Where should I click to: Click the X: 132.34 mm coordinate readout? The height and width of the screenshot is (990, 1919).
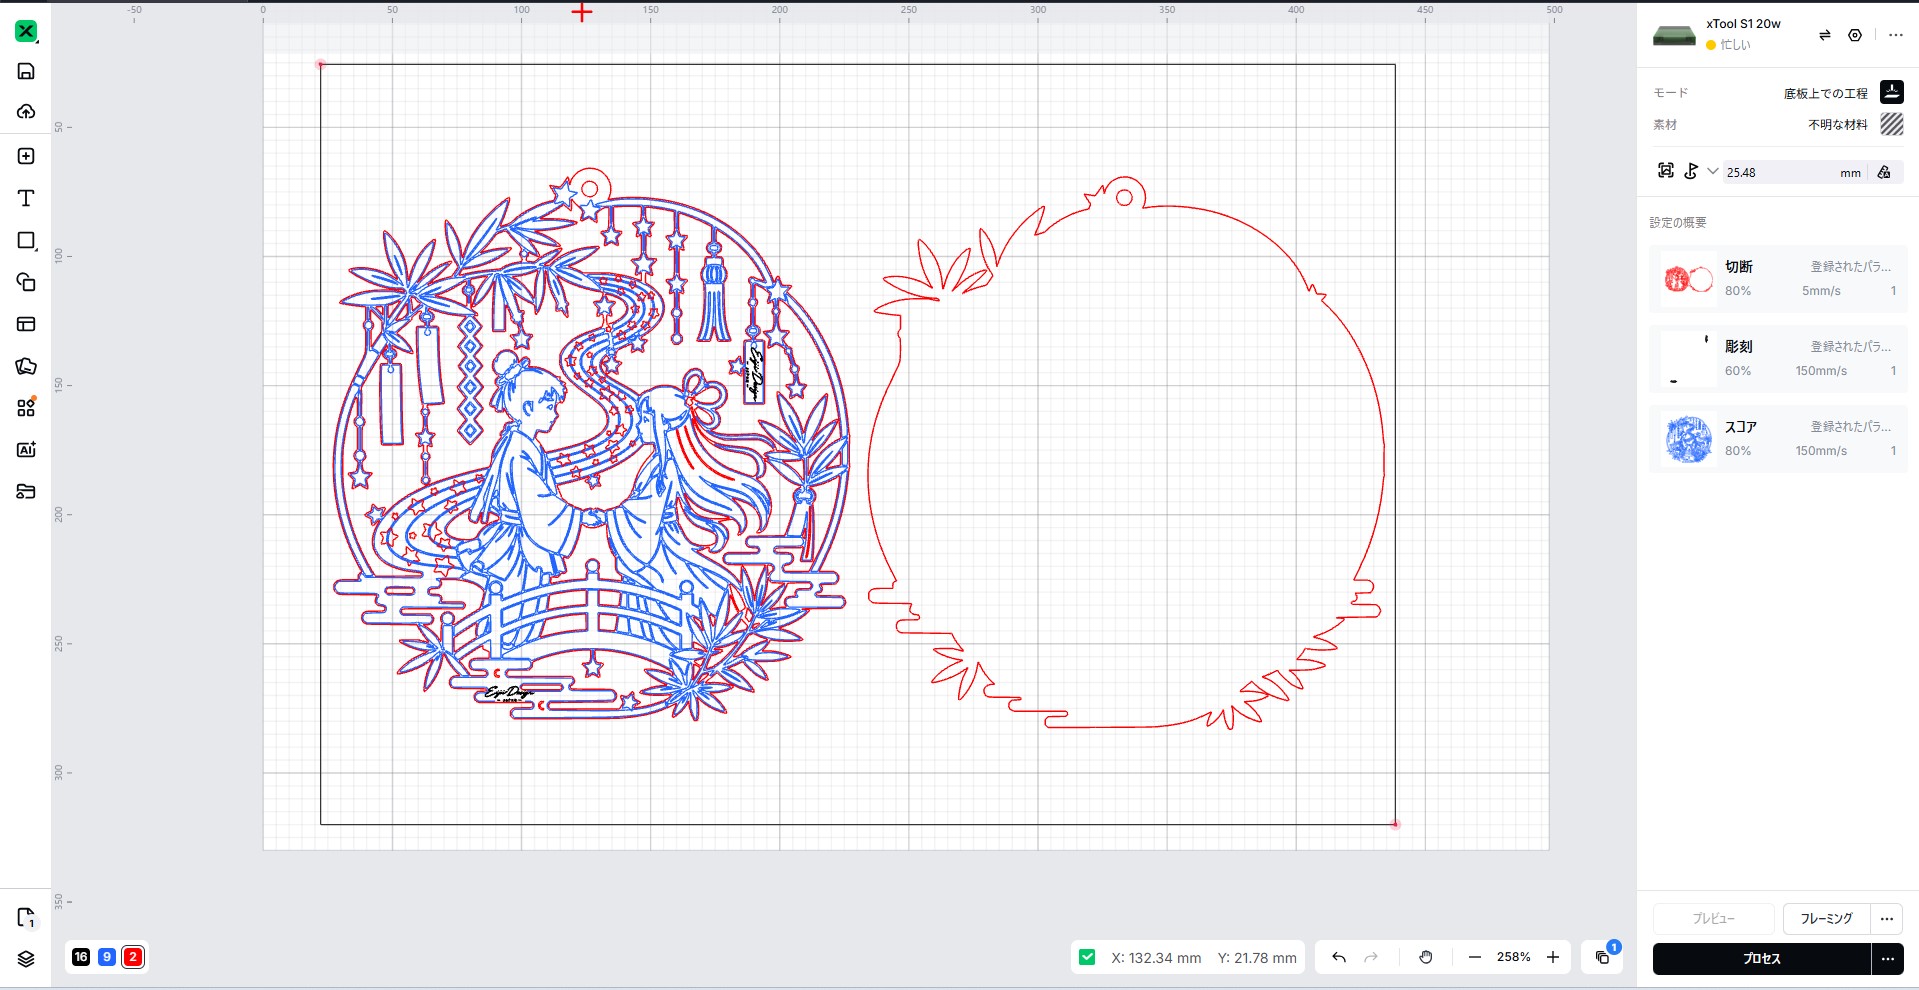point(1156,958)
